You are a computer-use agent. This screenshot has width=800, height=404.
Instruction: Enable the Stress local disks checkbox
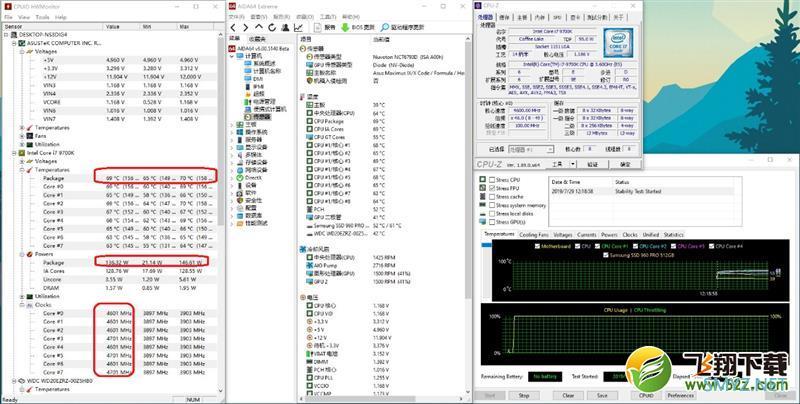[x=492, y=214]
